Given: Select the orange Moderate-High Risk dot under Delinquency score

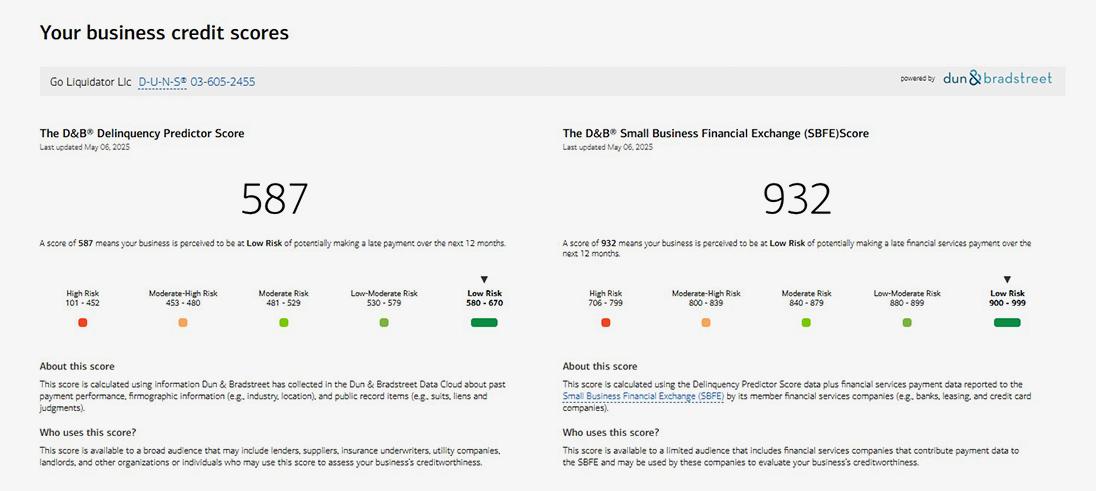Looking at the screenshot, I should 183,322.
